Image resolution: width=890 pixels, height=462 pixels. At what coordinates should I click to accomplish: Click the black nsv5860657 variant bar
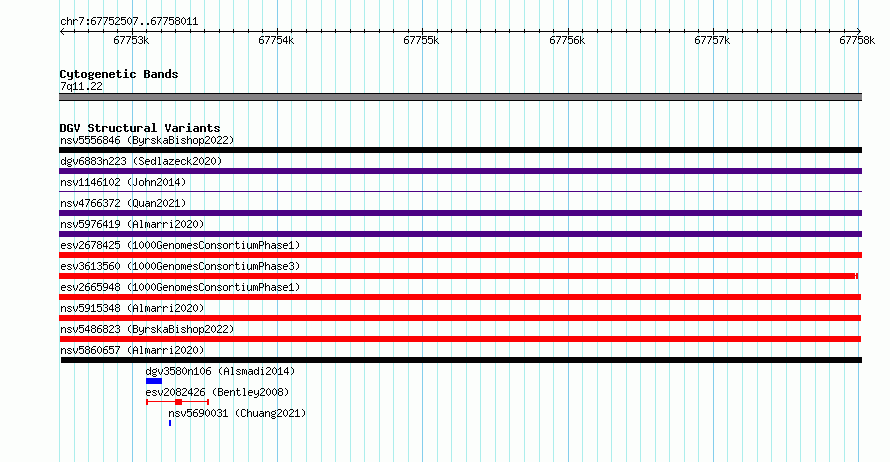coord(461,360)
